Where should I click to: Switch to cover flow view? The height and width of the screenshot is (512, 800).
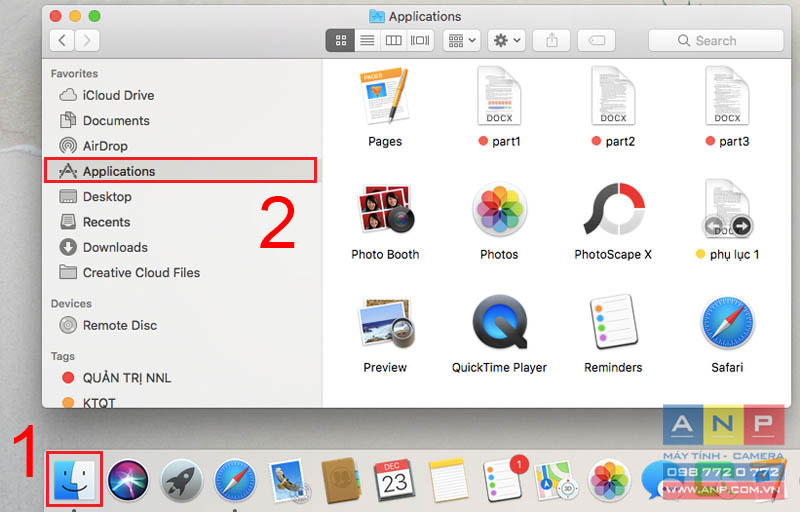click(x=420, y=40)
